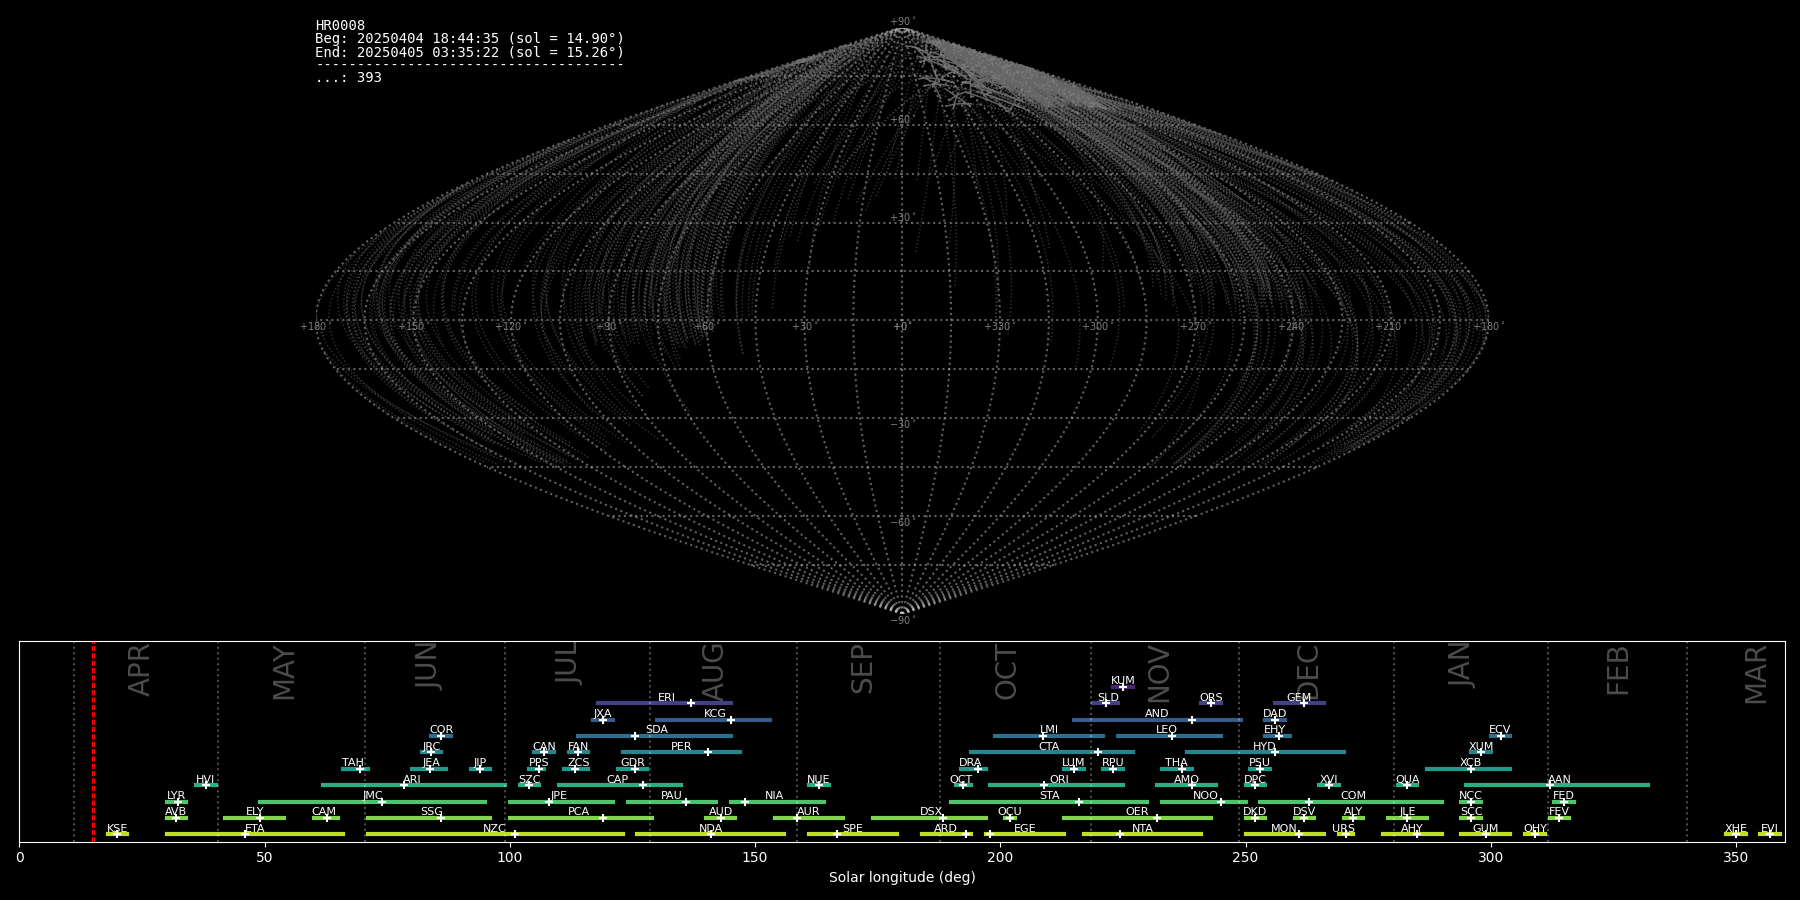The width and height of the screenshot is (1800, 900).
Task: Click the x-axis tick label 350
Action: coord(1735,857)
